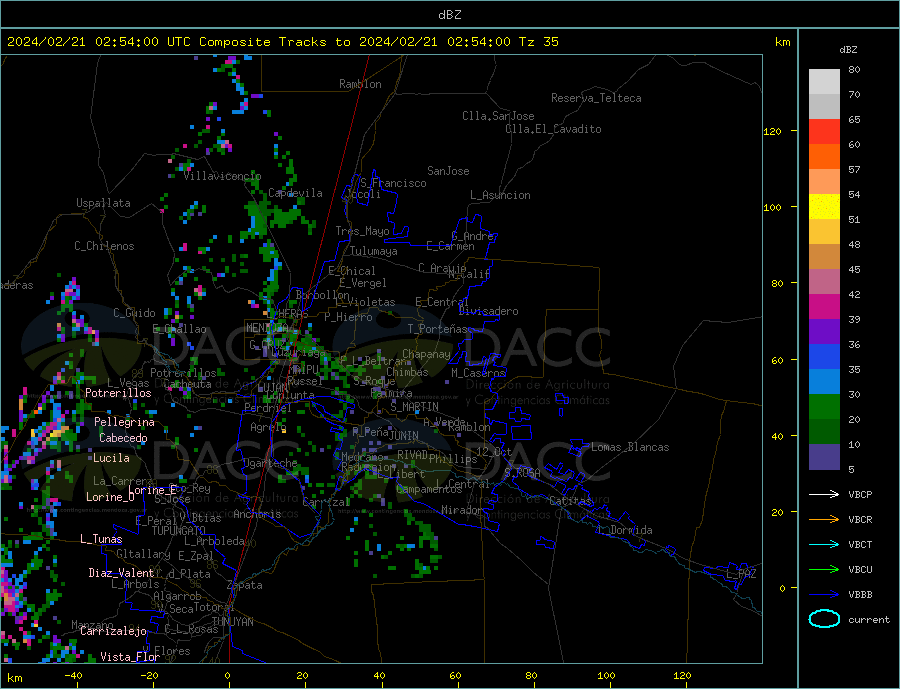Click the pink 'L_Tunas' map label
Screen dimensions: 900x689
[x=101, y=539]
